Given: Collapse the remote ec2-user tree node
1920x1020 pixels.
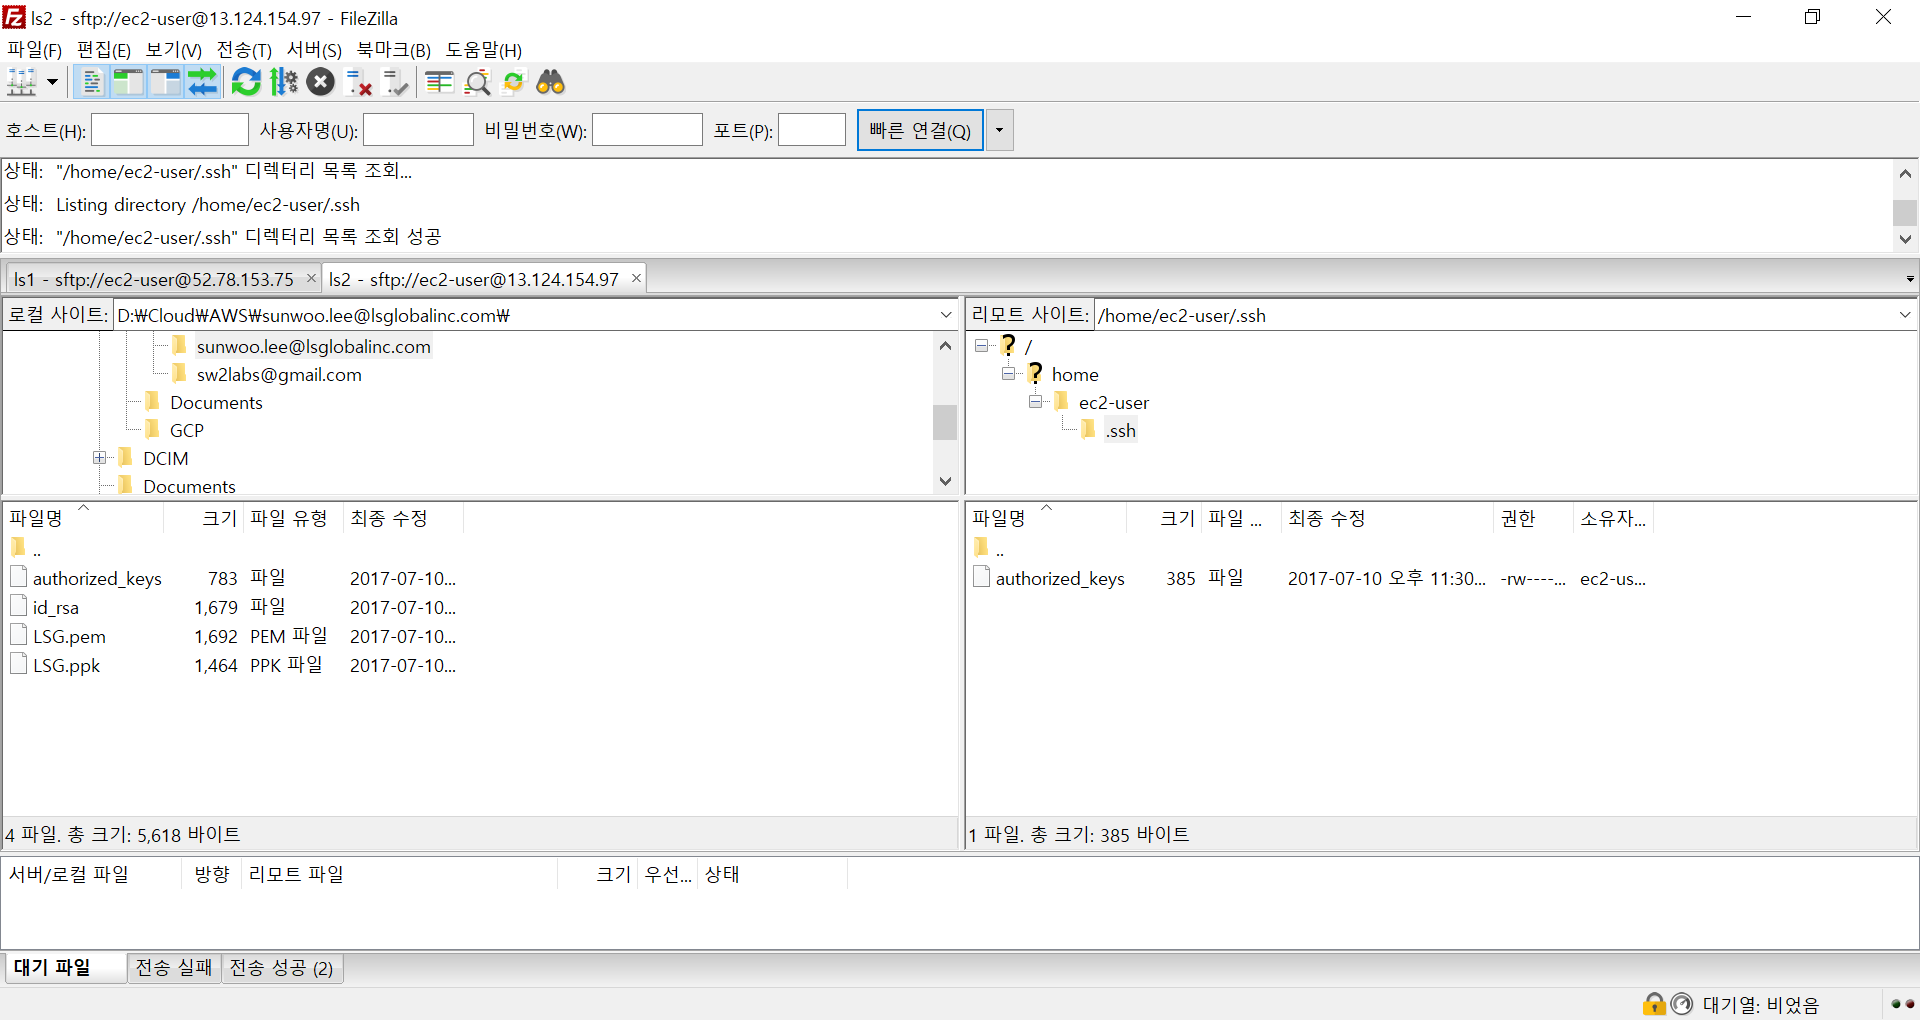Looking at the screenshot, I should coord(1036,401).
